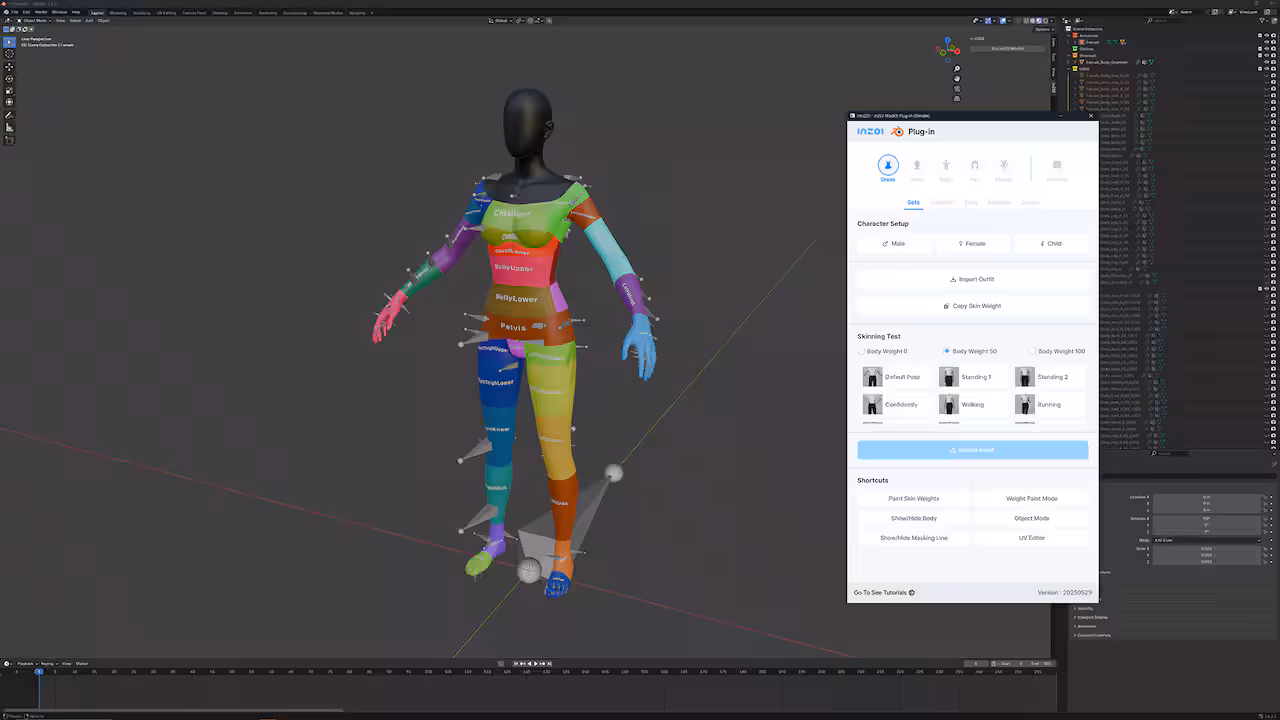The width and height of the screenshot is (1280, 720).
Task: Select Body Weight 100 radio button
Action: 1033,352
